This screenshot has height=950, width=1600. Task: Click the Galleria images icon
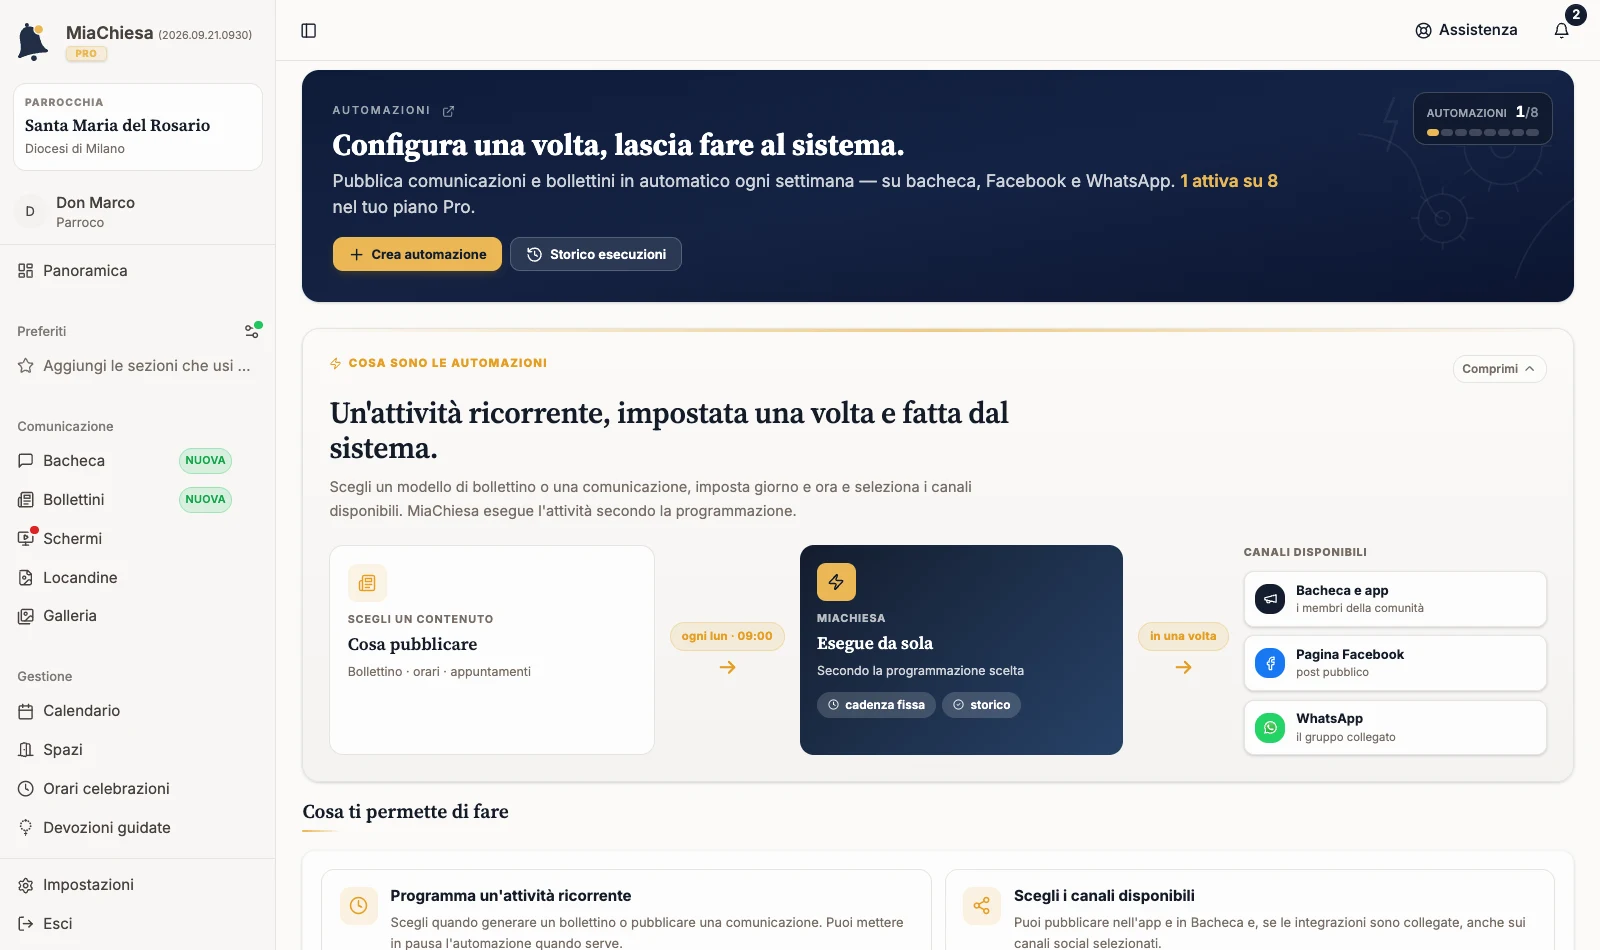coord(26,616)
